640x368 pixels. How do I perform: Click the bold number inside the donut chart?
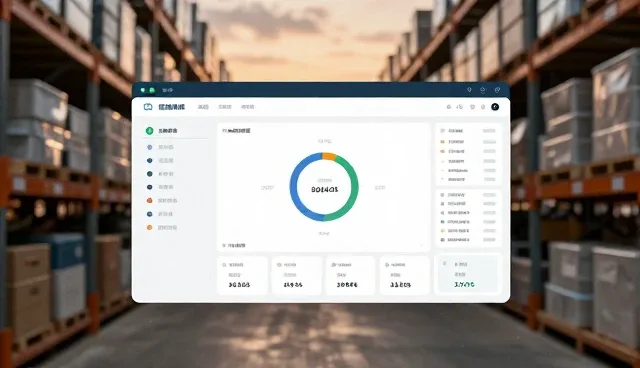324,190
